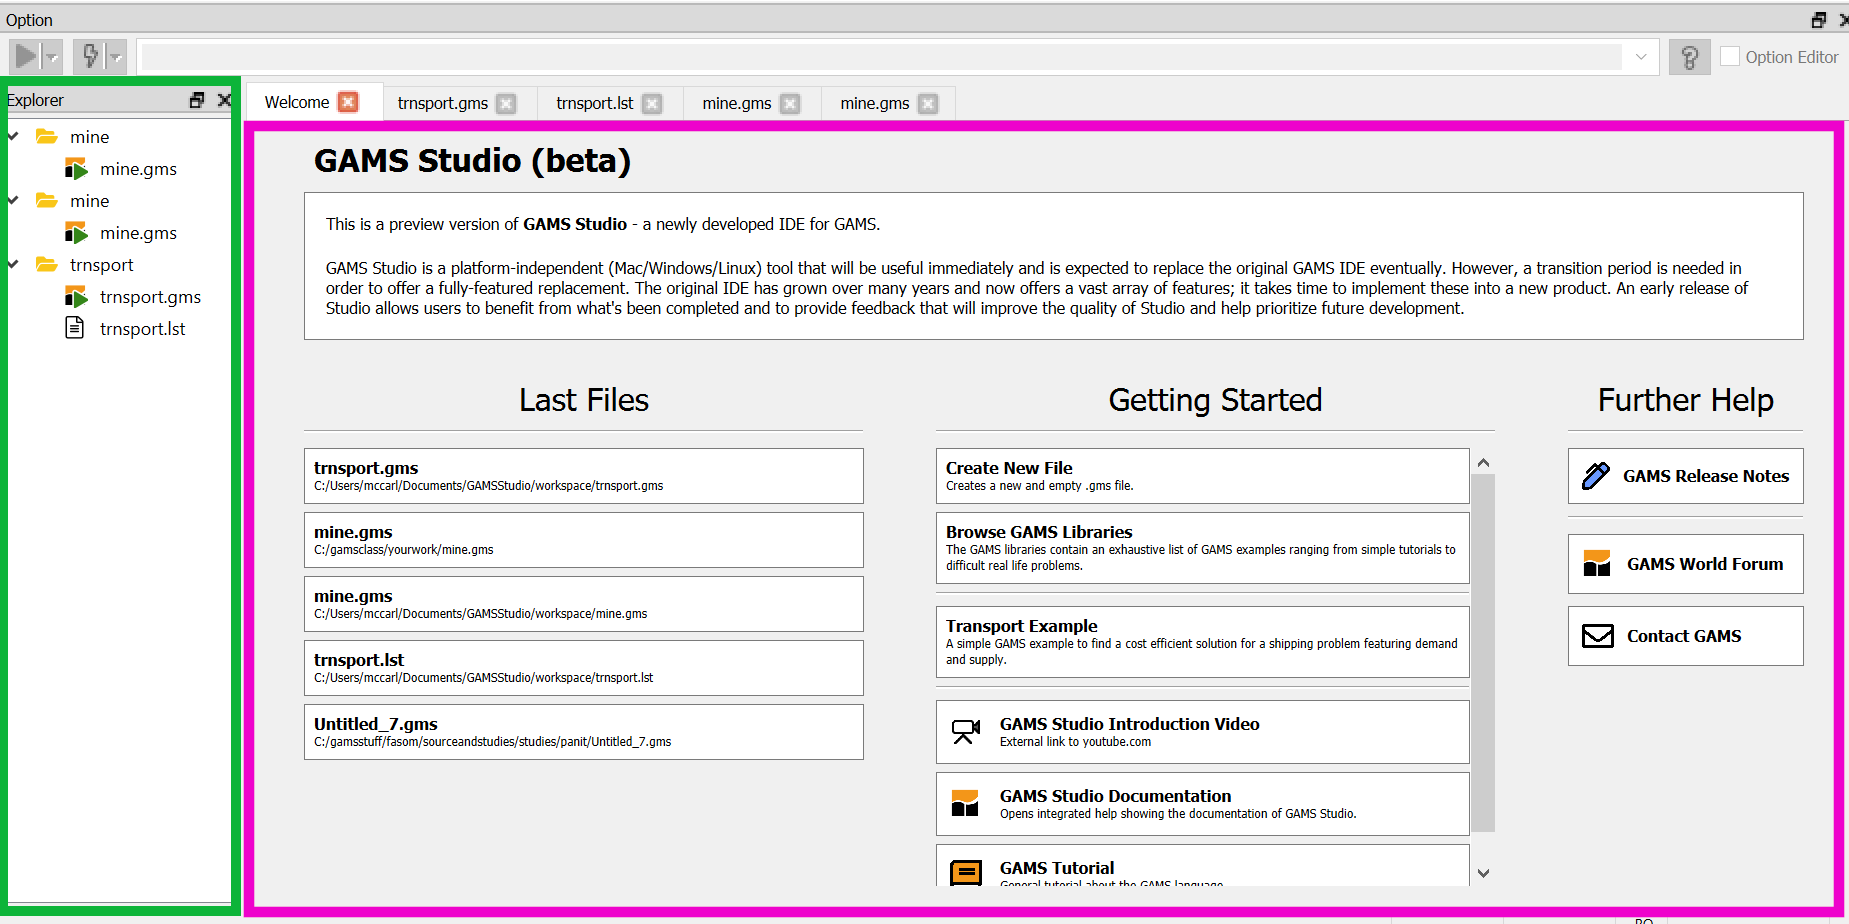Screen dimensions: 1849x924
Task: Switch to the second mine.gms tab
Action: click(875, 103)
